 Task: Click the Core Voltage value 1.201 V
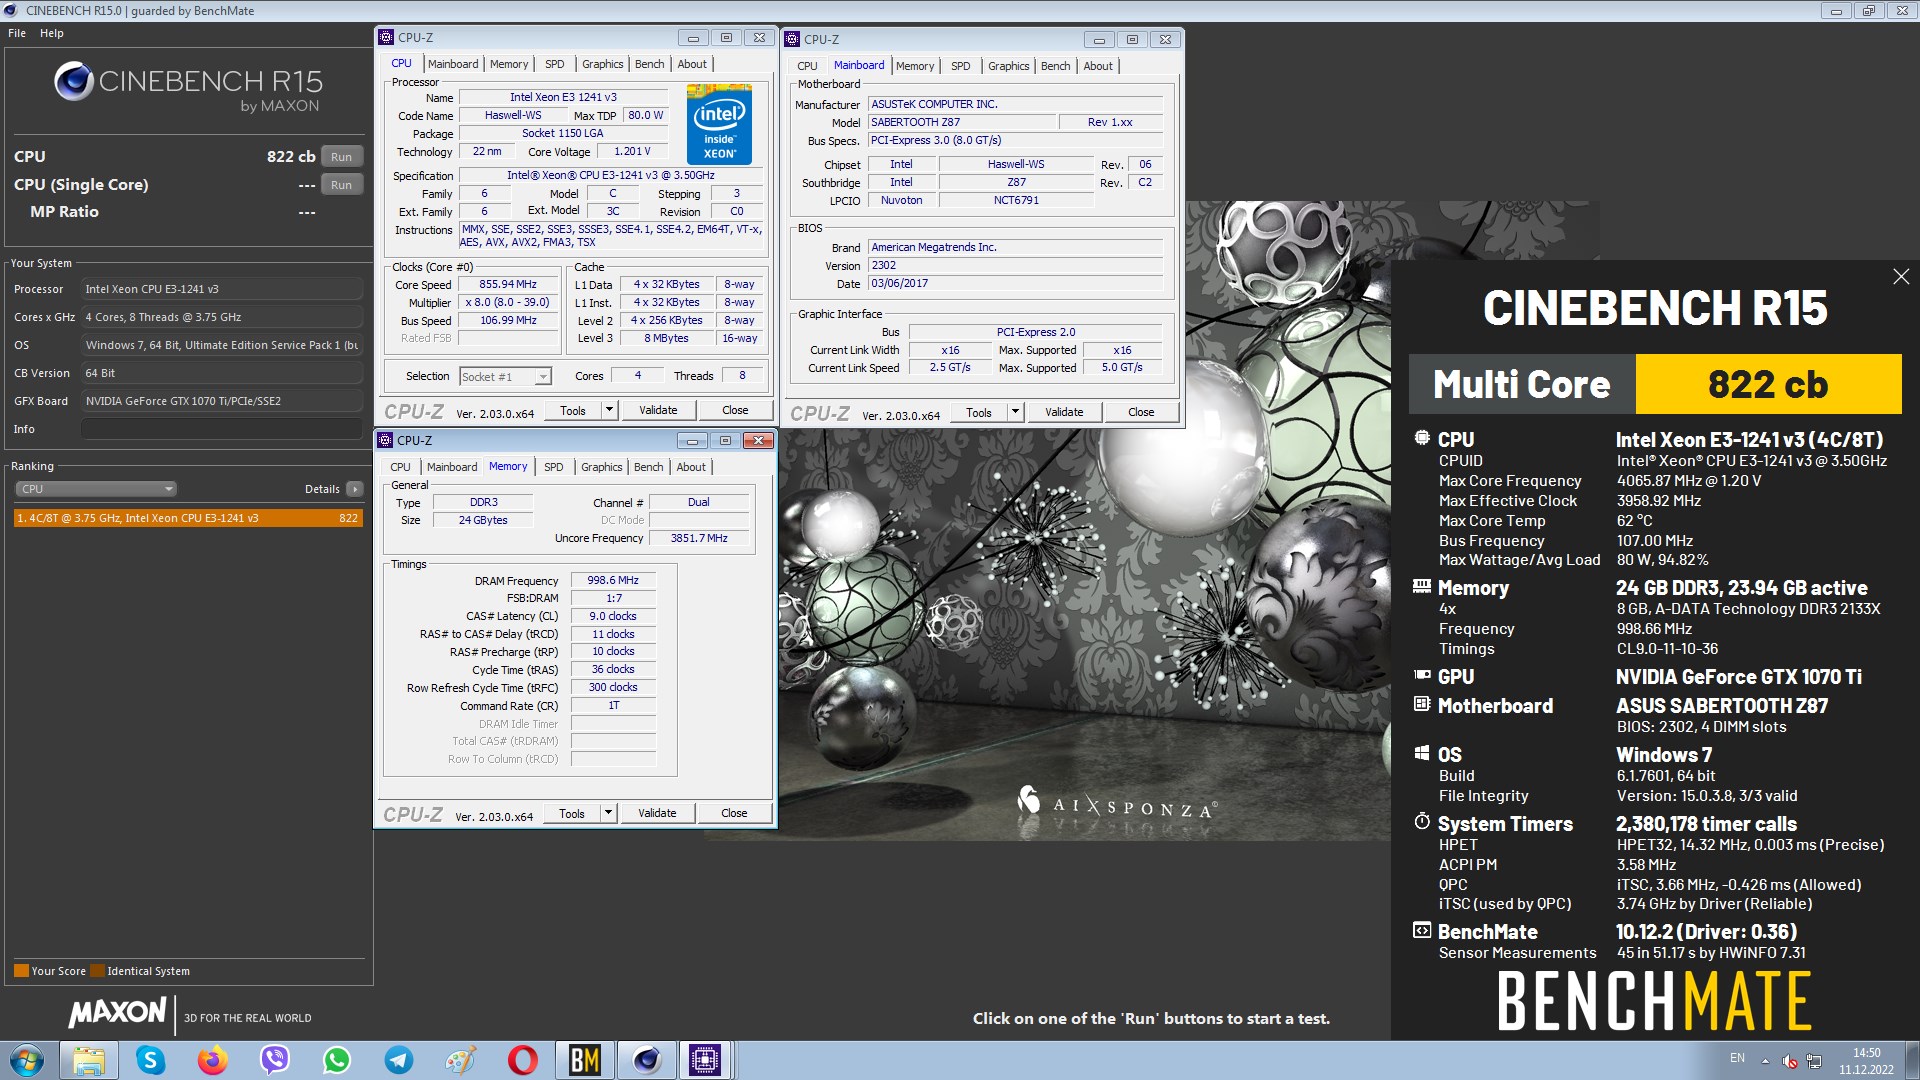632,151
